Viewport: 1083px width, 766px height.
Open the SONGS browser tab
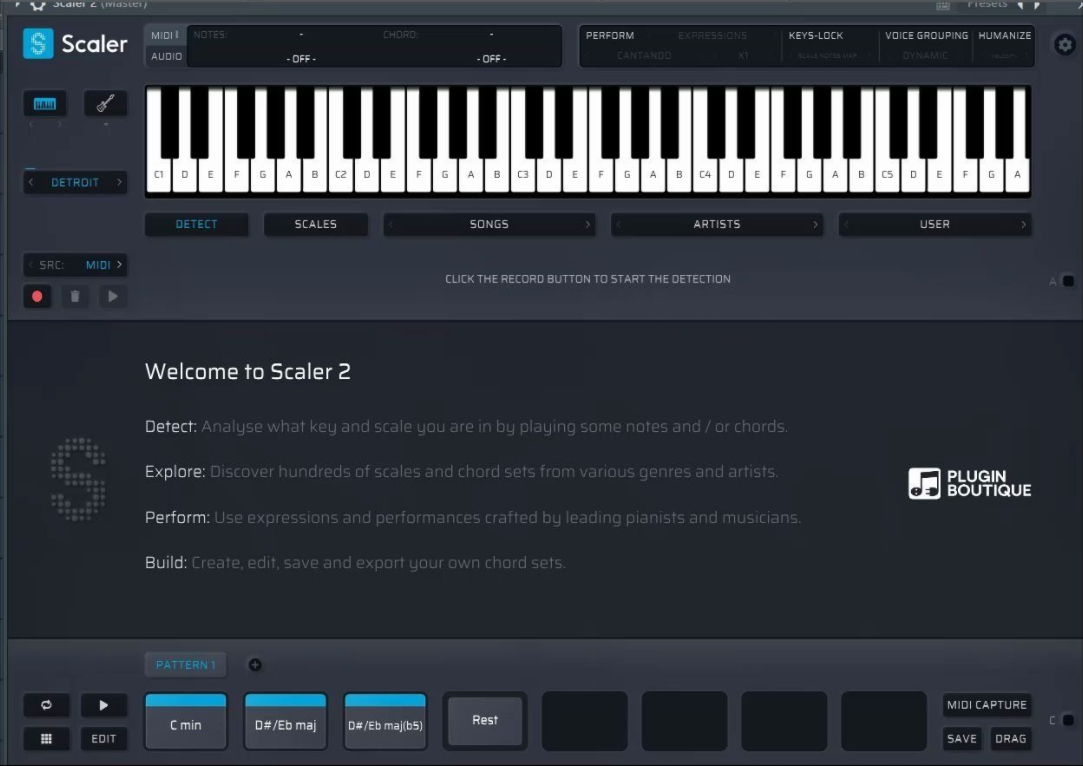tap(488, 224)
